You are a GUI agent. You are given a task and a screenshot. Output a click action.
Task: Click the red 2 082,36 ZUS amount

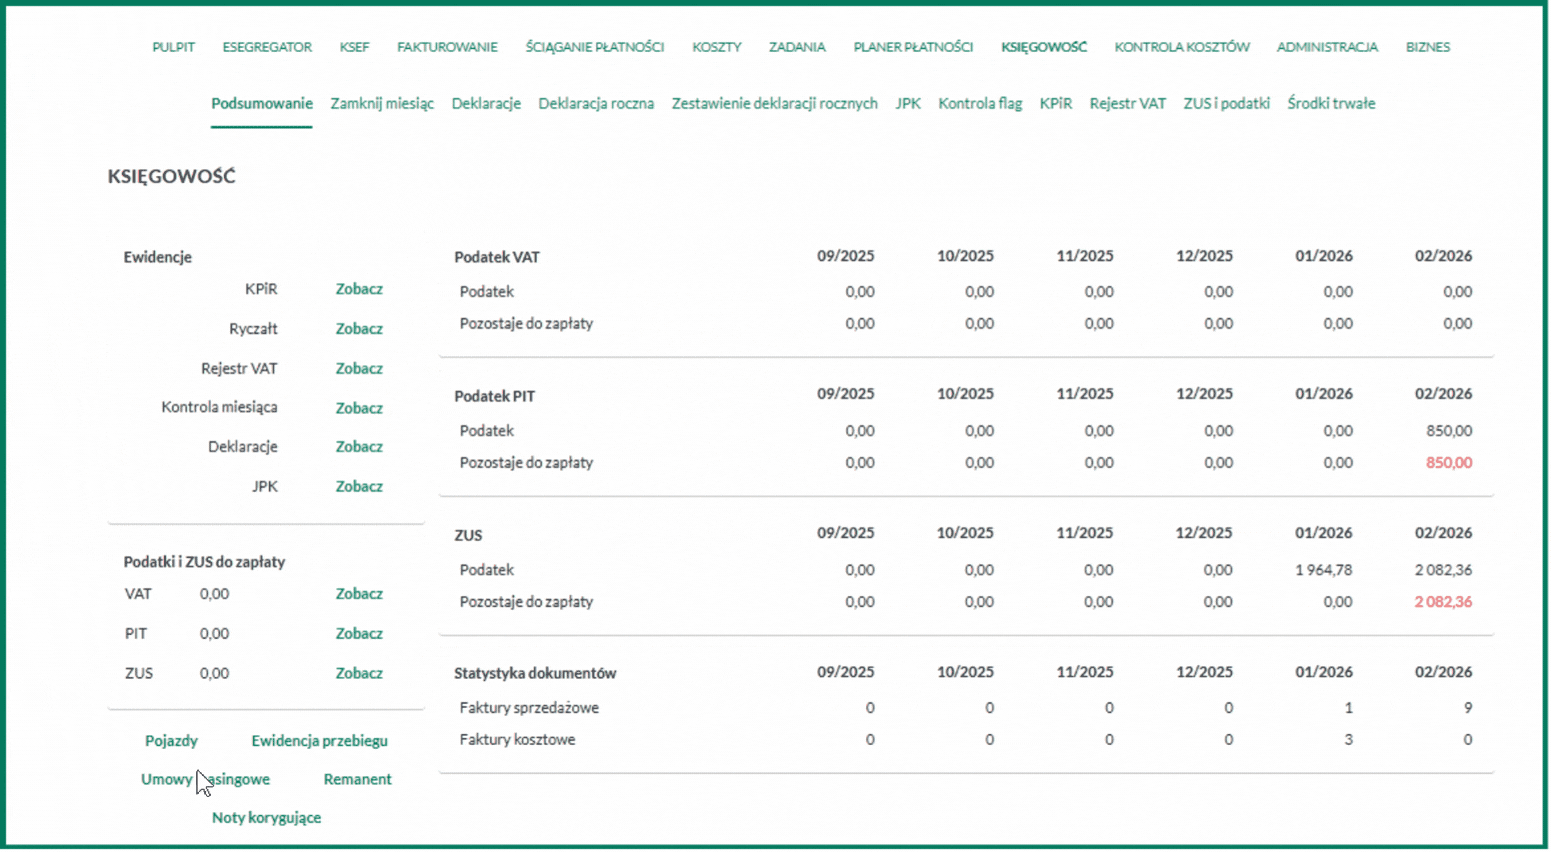tap(1443, 602)
